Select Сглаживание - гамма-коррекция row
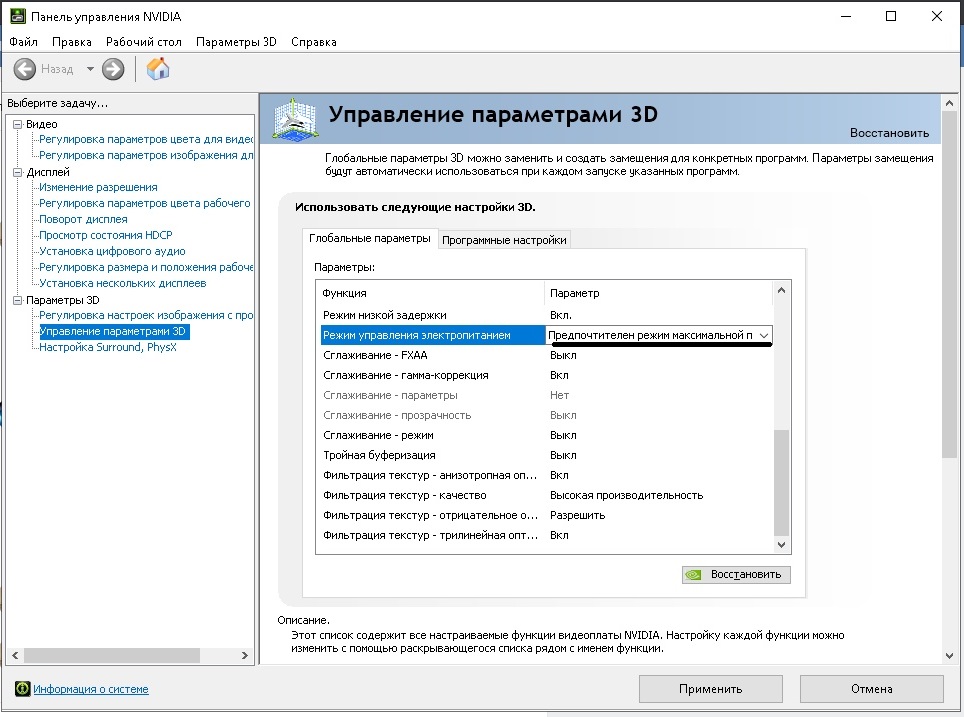Image resolution: width=964 pixels, height=717 pixels. click(x=546, y=375)
